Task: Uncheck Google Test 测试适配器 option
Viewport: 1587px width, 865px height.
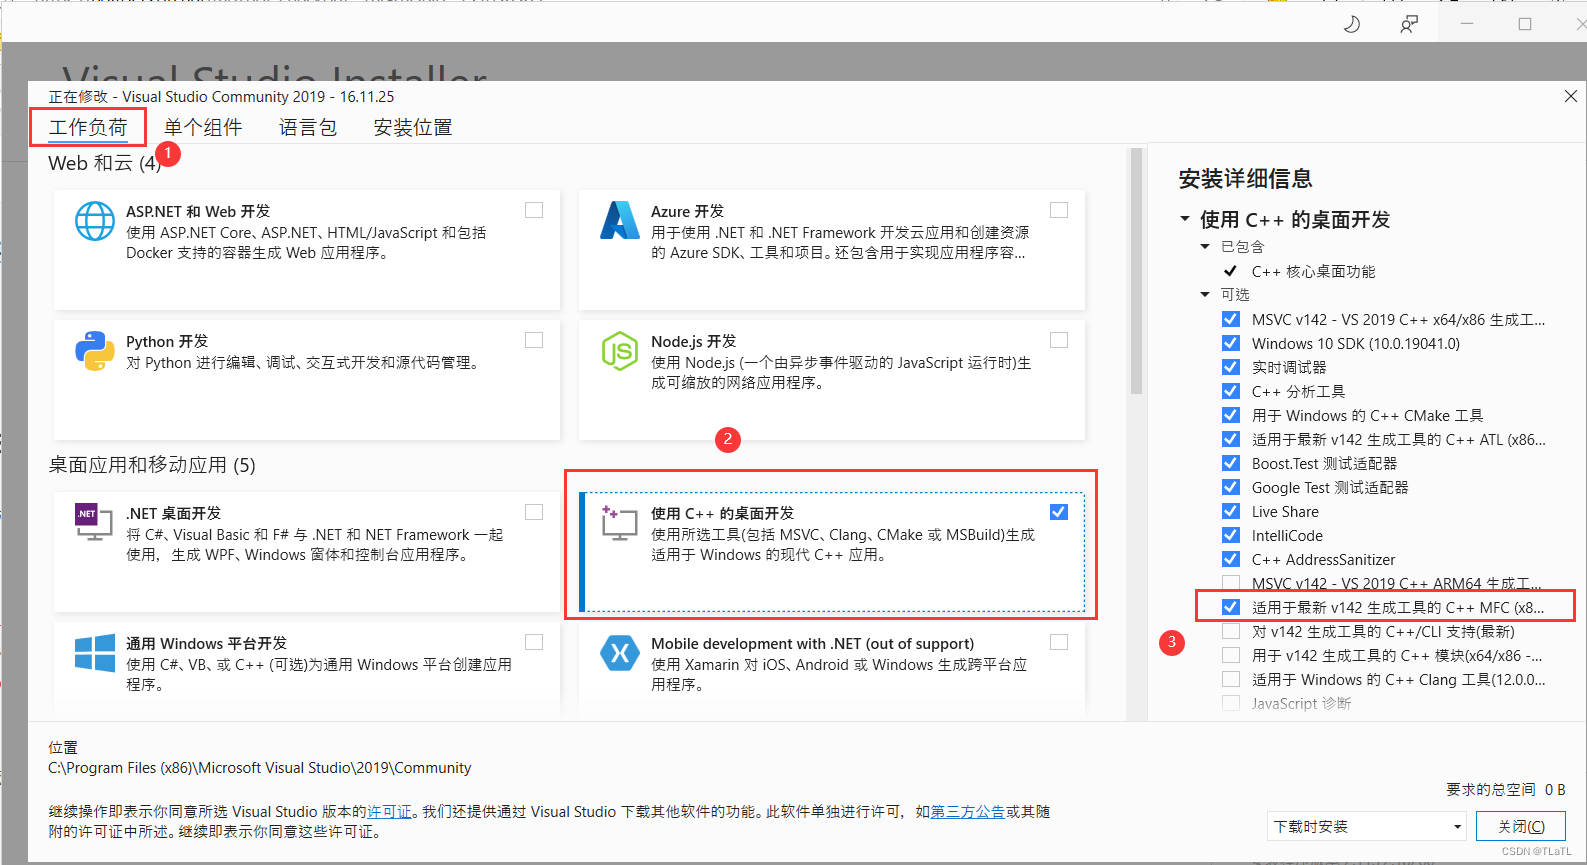Action: 1231,487
